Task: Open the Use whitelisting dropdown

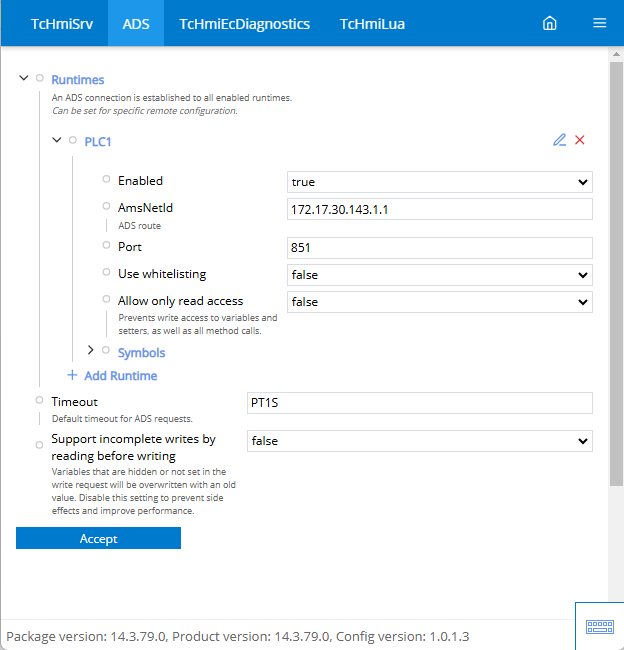Action: pyautogui.click(x=439, y=275)
